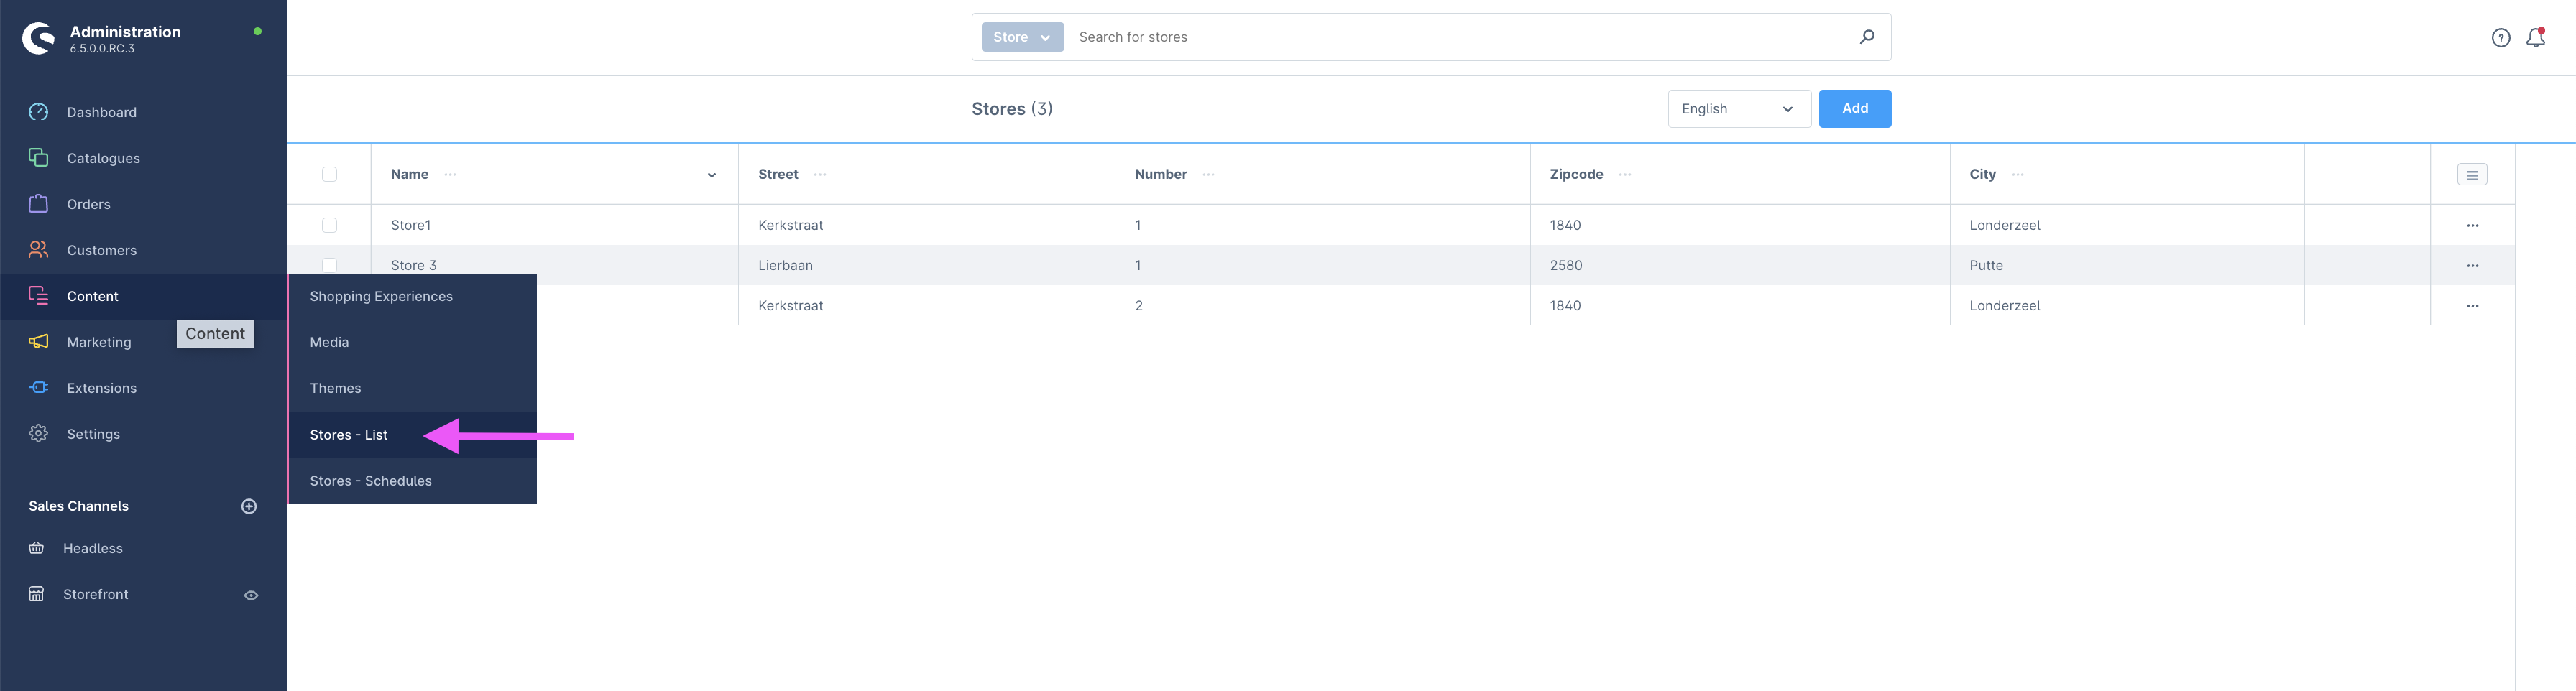Click Londerzeel in Store1 row

[x=2004, y=226]
